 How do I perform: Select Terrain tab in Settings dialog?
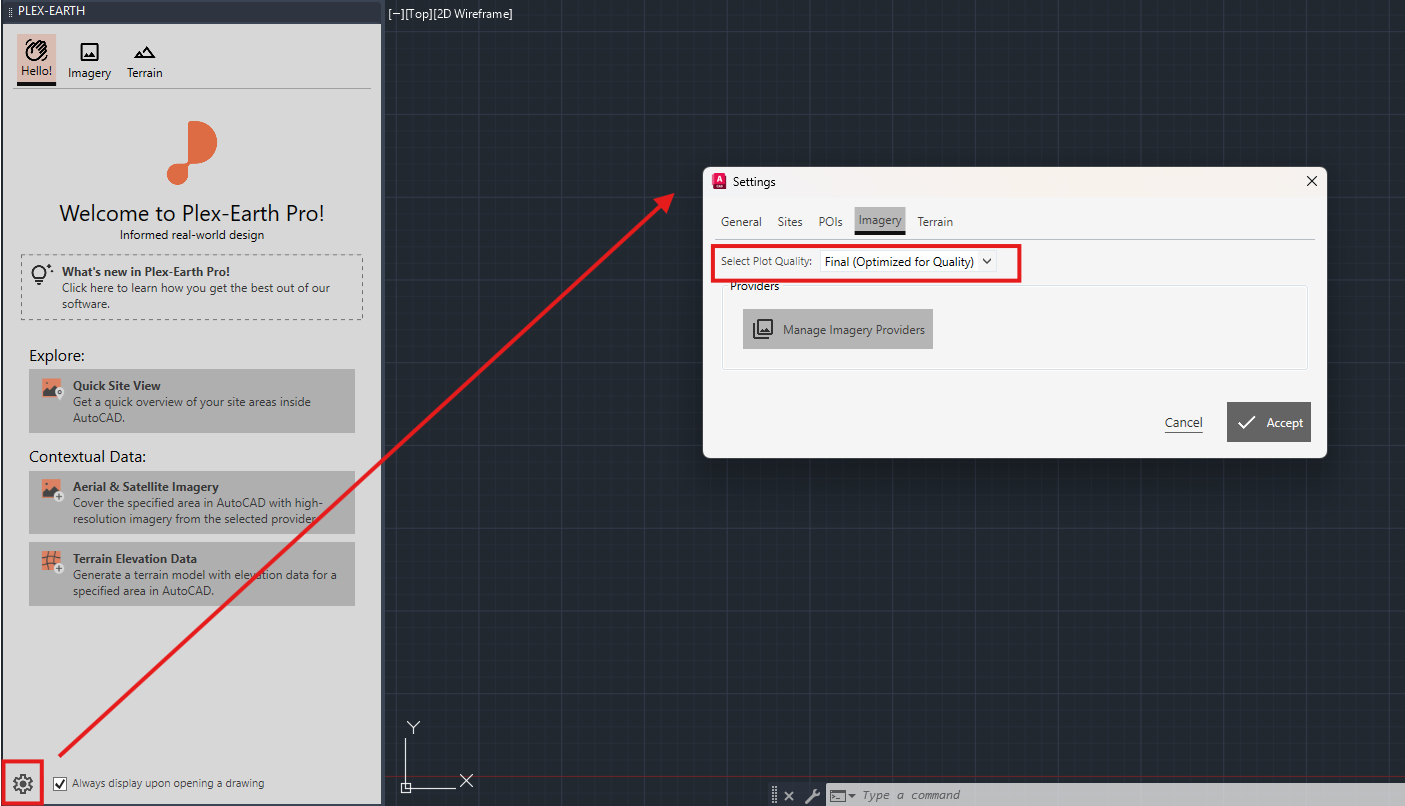click(935, 222)
